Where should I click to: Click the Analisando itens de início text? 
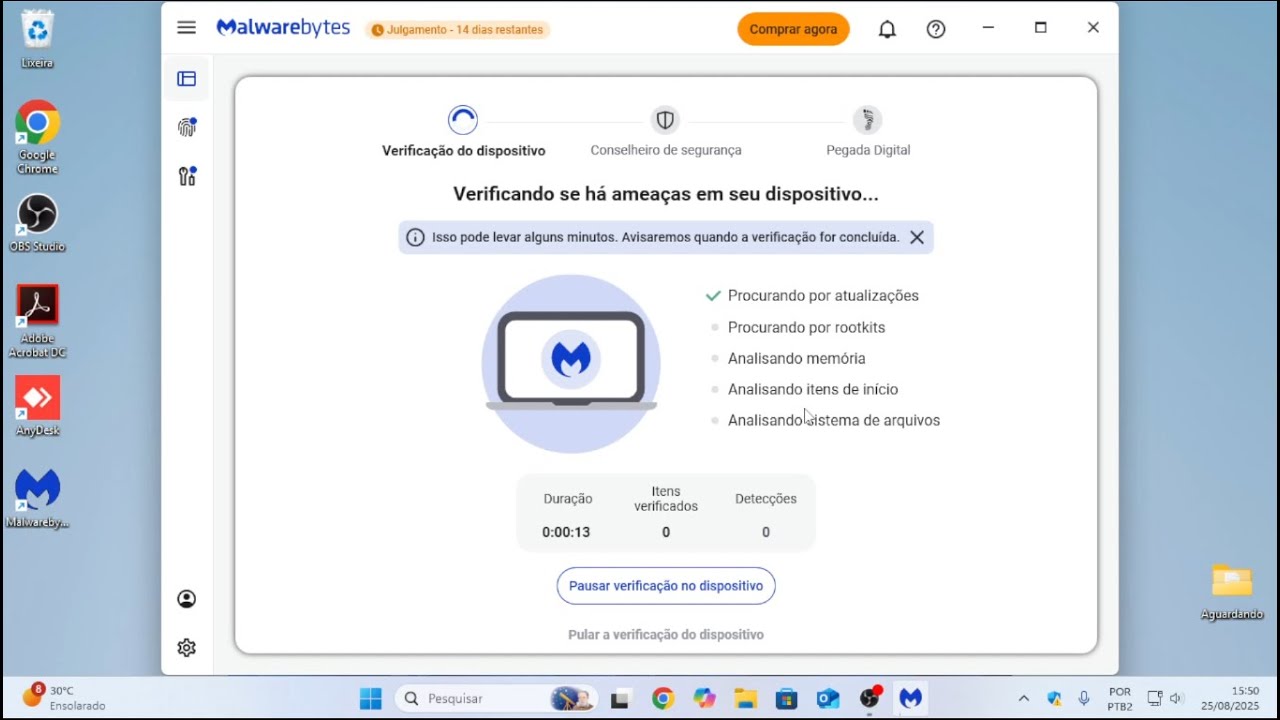[x=813, y=390]
